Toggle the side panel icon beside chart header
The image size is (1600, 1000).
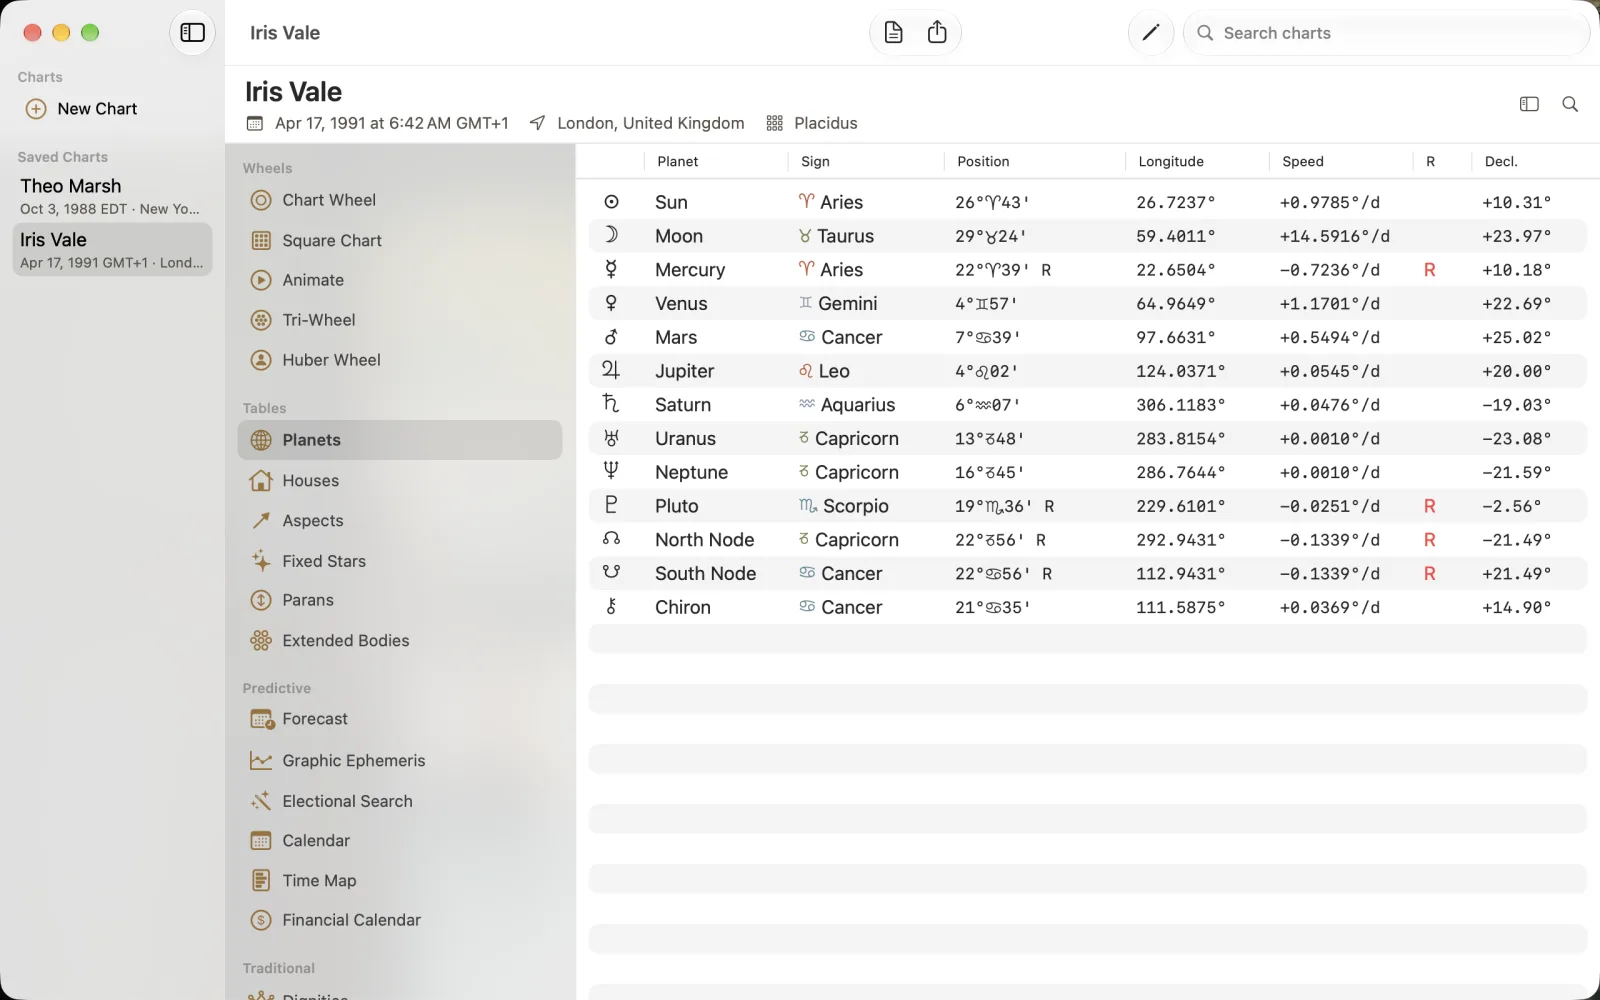[1529, 104]
